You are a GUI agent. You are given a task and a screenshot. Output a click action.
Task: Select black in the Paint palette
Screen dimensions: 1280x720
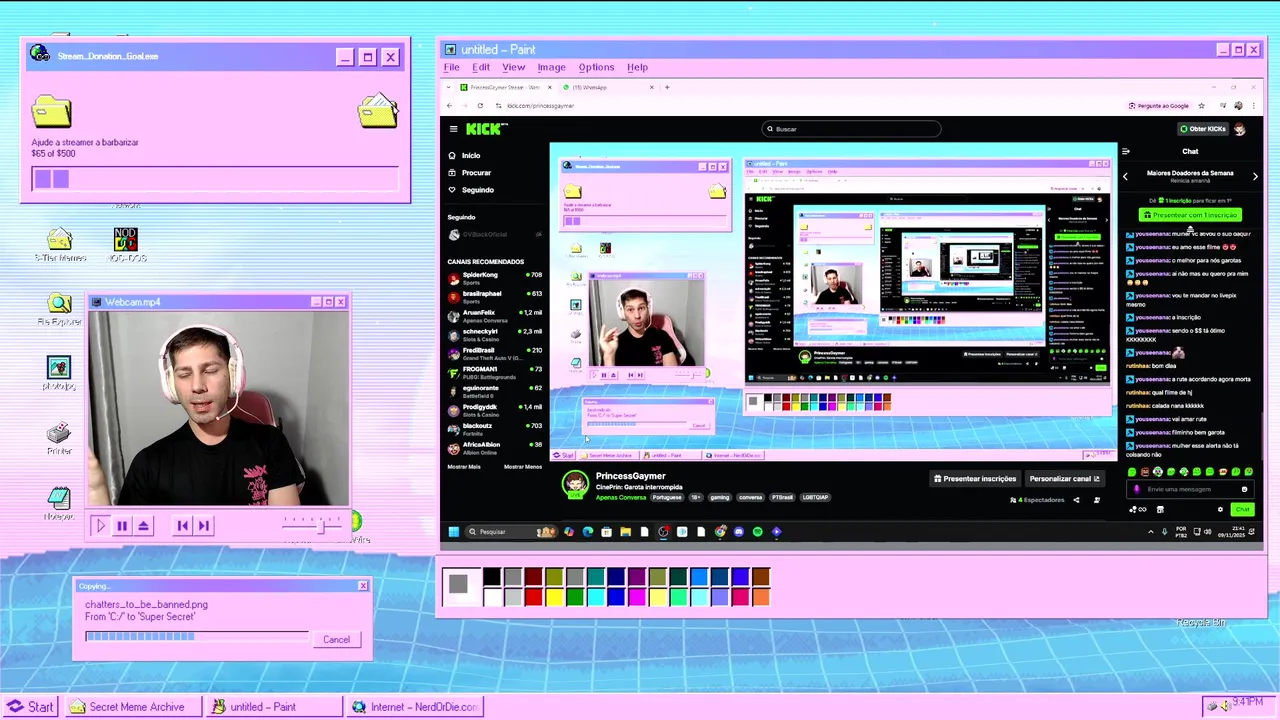[492, 576]
